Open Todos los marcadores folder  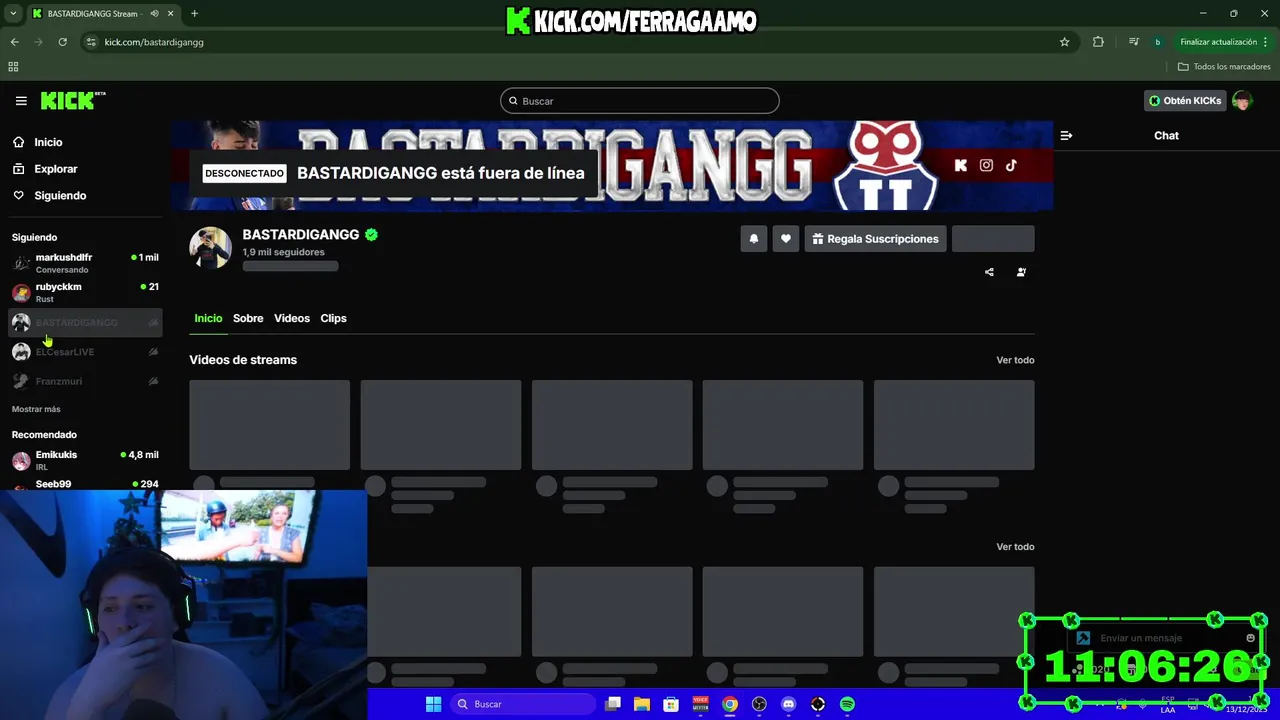pyautogui.click(x=1224, y=67)
